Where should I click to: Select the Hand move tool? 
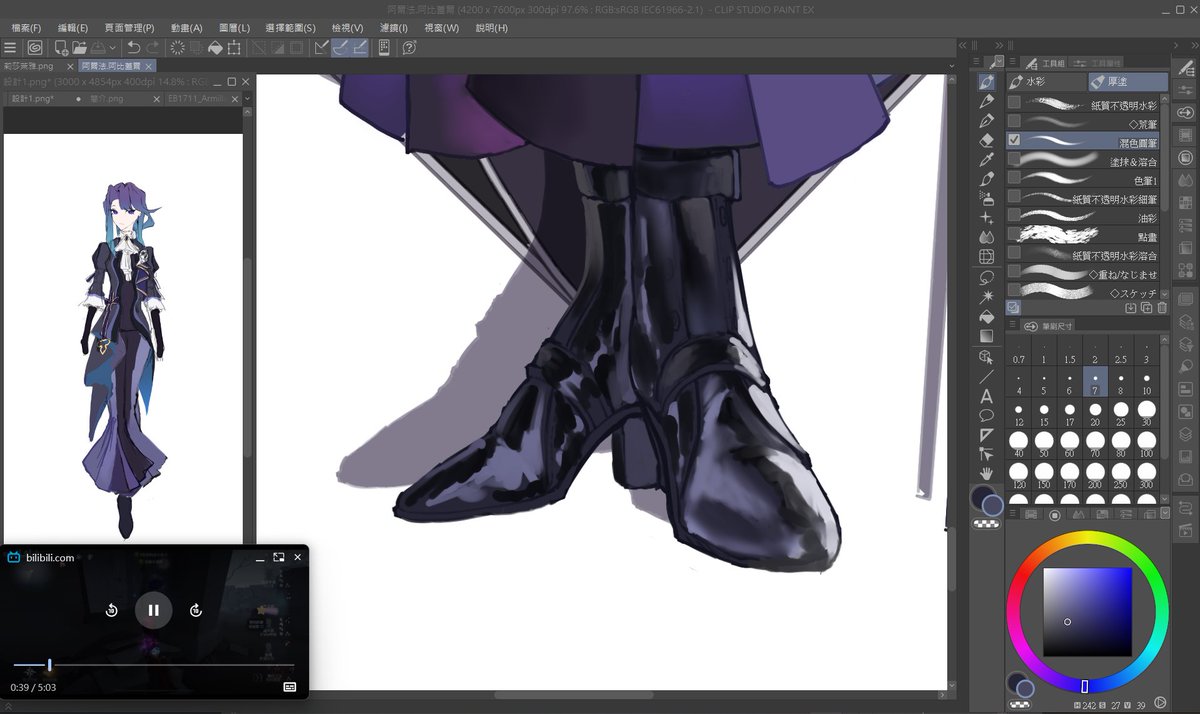coord(987,472)
